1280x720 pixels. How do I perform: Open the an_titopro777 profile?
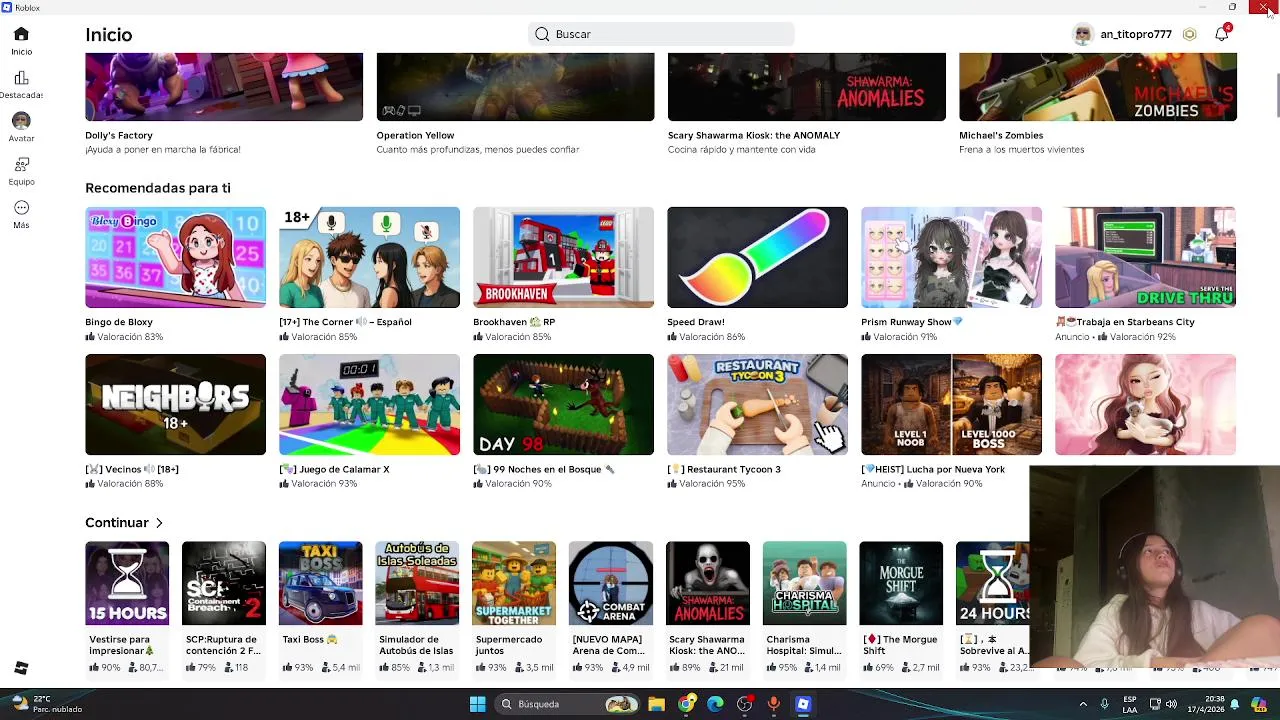pyautogui.click(x=1121, y=34)
